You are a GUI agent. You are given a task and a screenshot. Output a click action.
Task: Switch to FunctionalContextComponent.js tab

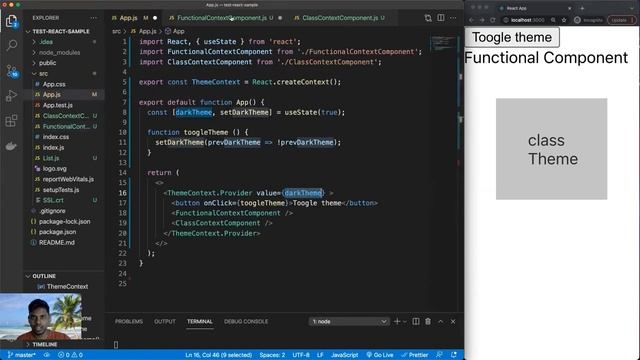222,18
